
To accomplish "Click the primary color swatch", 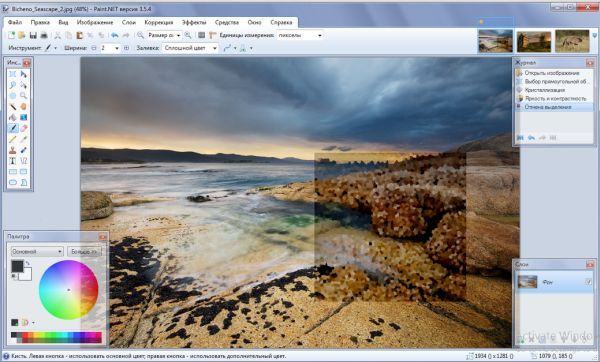I will click(x=17, y=267).
